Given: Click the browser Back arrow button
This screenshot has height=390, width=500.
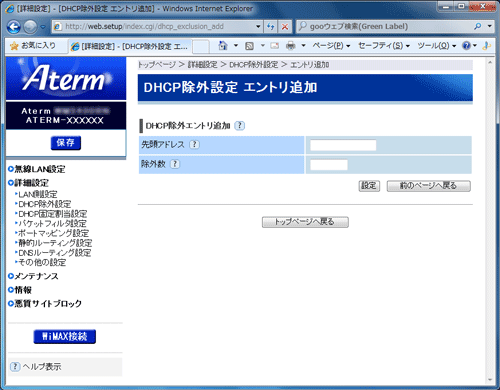Looking at the screenshot, I should 14,27.
